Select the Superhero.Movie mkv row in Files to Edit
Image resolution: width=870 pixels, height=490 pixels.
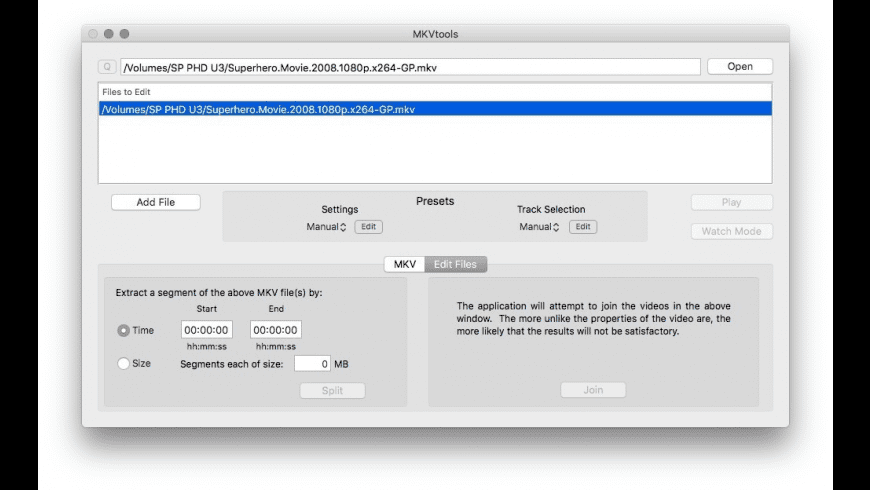coord(435,109)
